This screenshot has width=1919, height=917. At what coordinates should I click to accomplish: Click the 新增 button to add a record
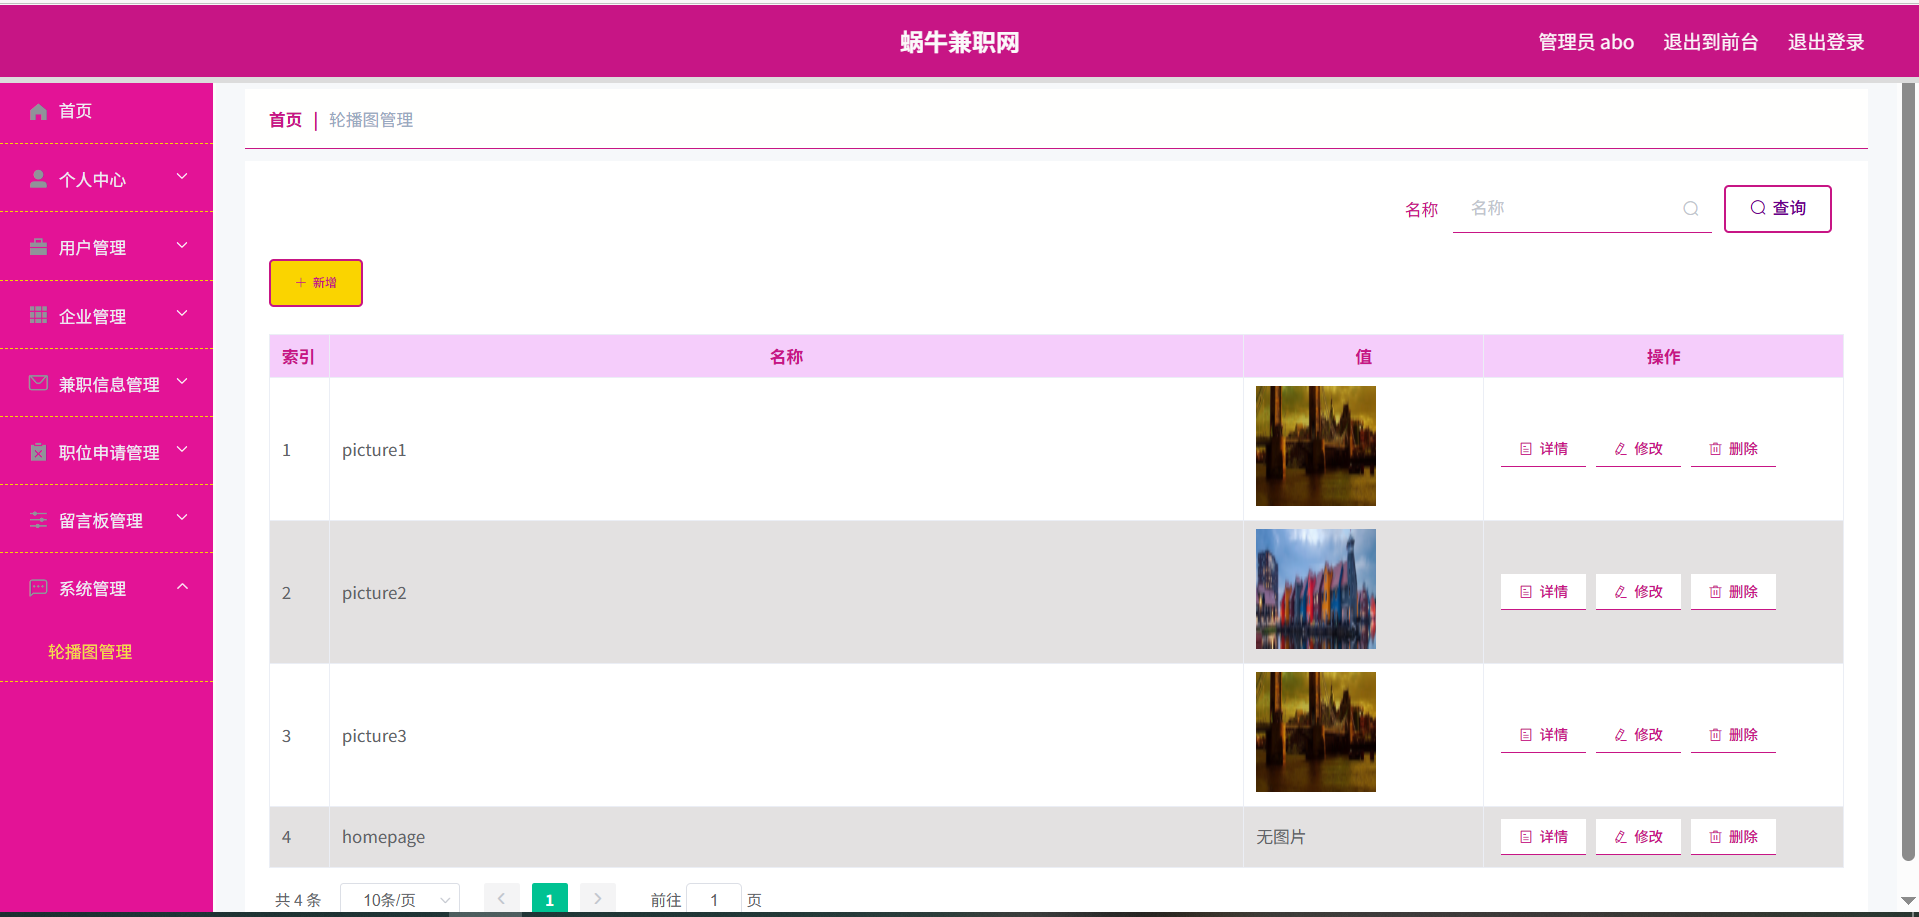(x=315, y=283)
